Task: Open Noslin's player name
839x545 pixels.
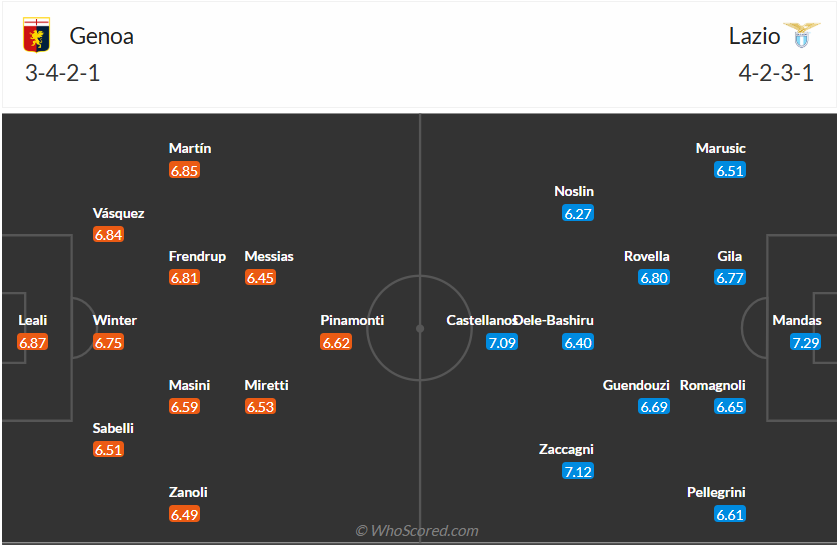Action: 574,191
